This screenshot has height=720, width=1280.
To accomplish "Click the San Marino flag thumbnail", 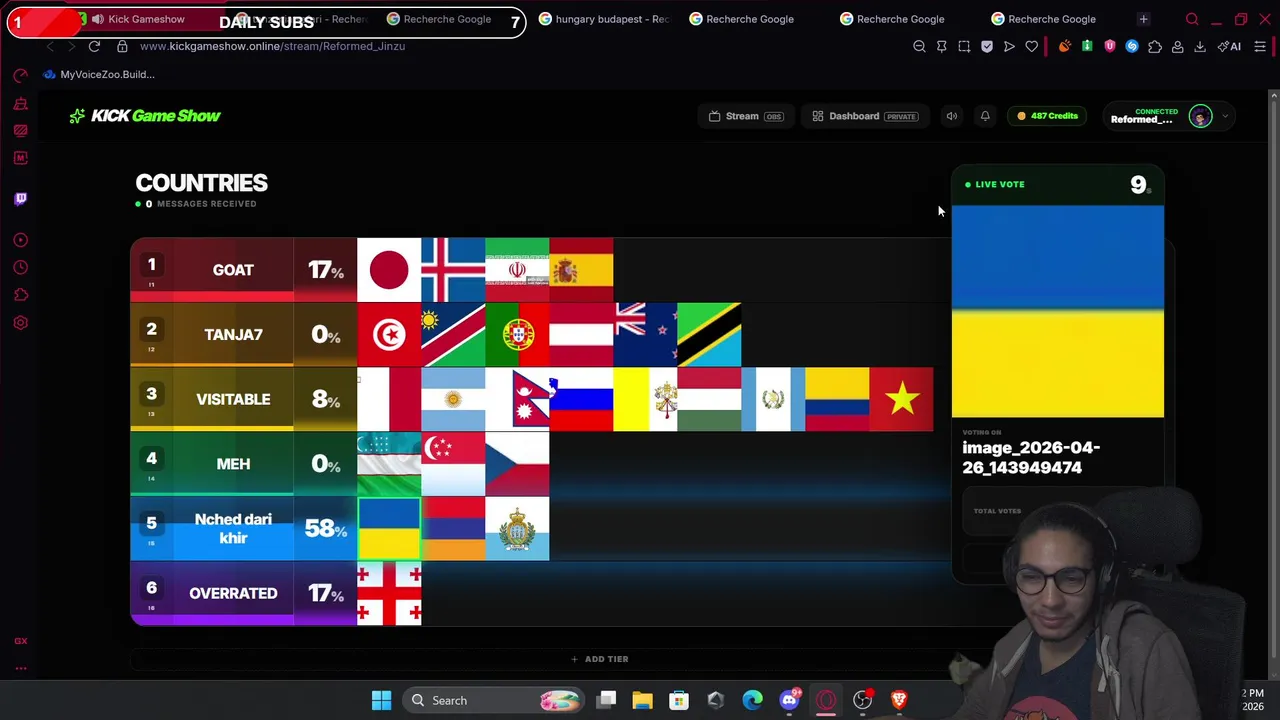I will tap(517, 528).
